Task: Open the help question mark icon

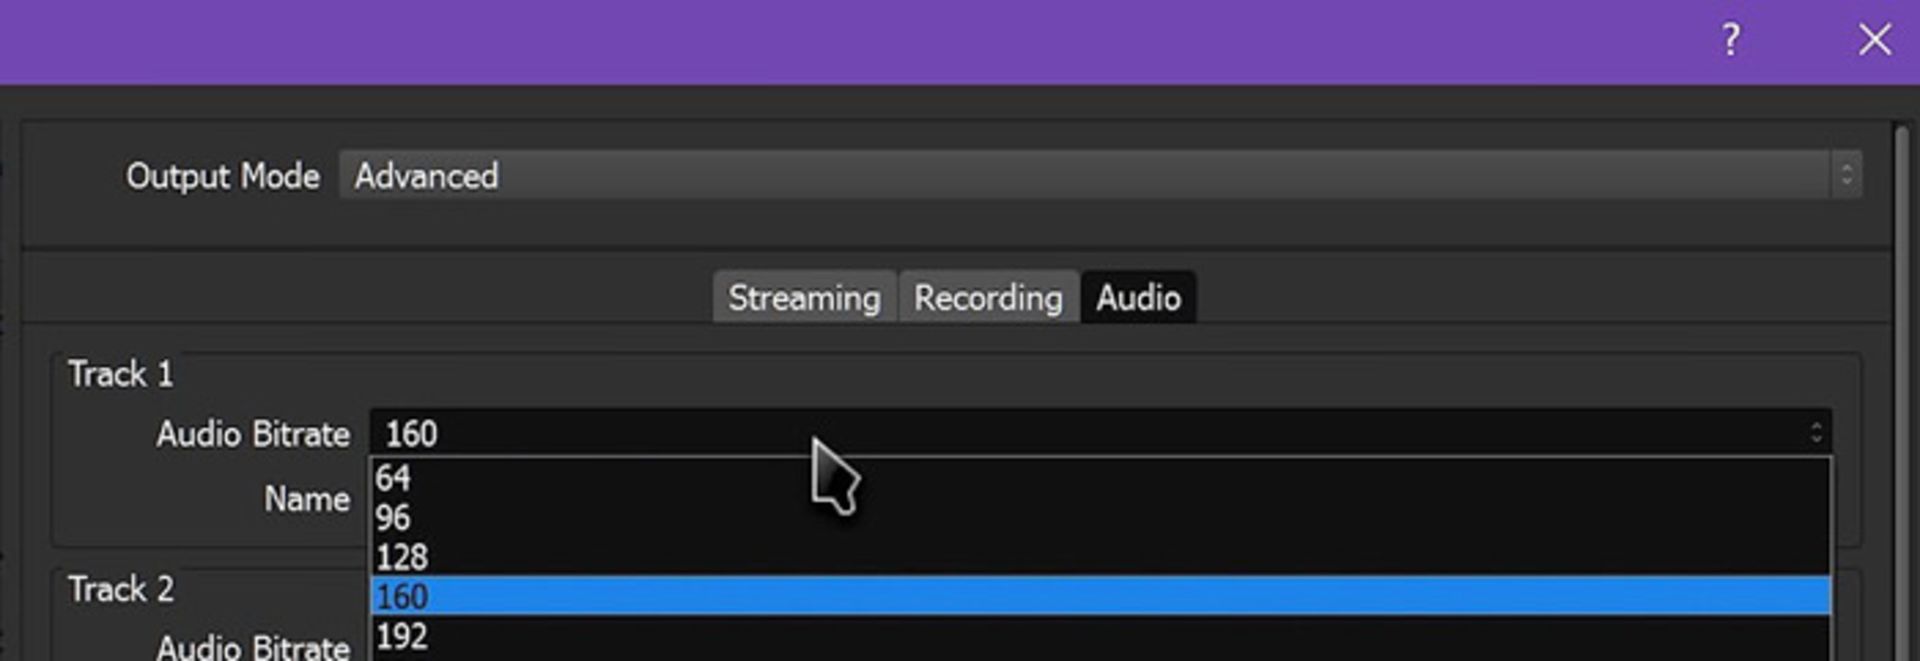Action: click(x=1731, y=40)
